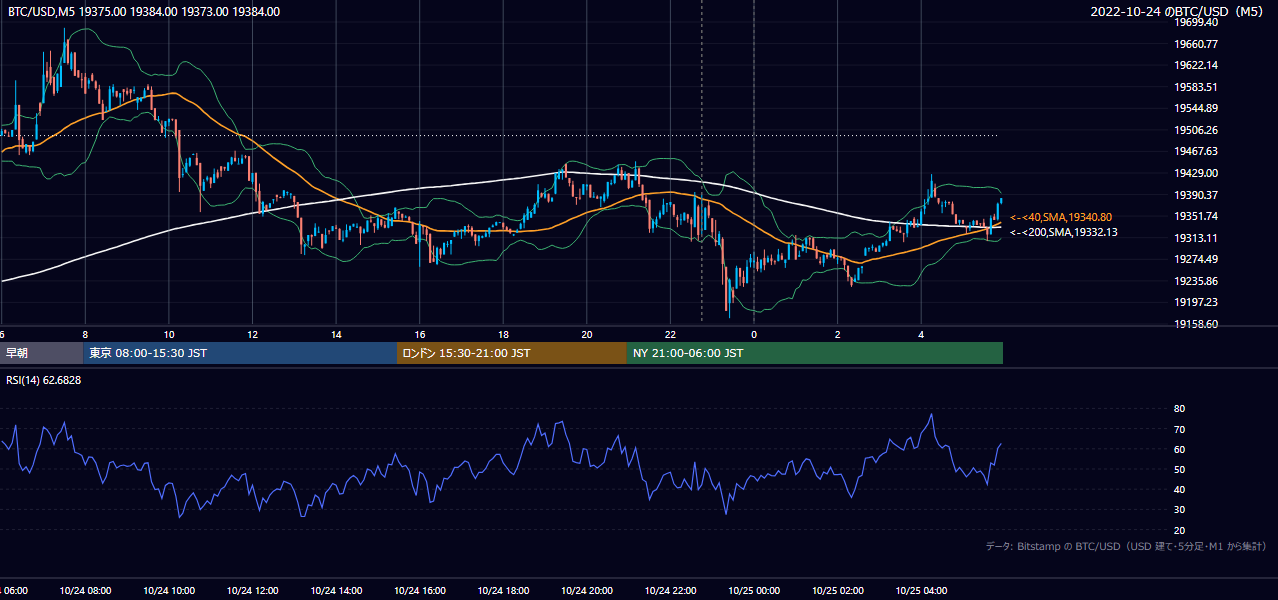This screenshot has width=1278, height=600.
Task: Click the 200 SMA 19332.13 label
Action: pyautogui.click(x=1064, y=232)
